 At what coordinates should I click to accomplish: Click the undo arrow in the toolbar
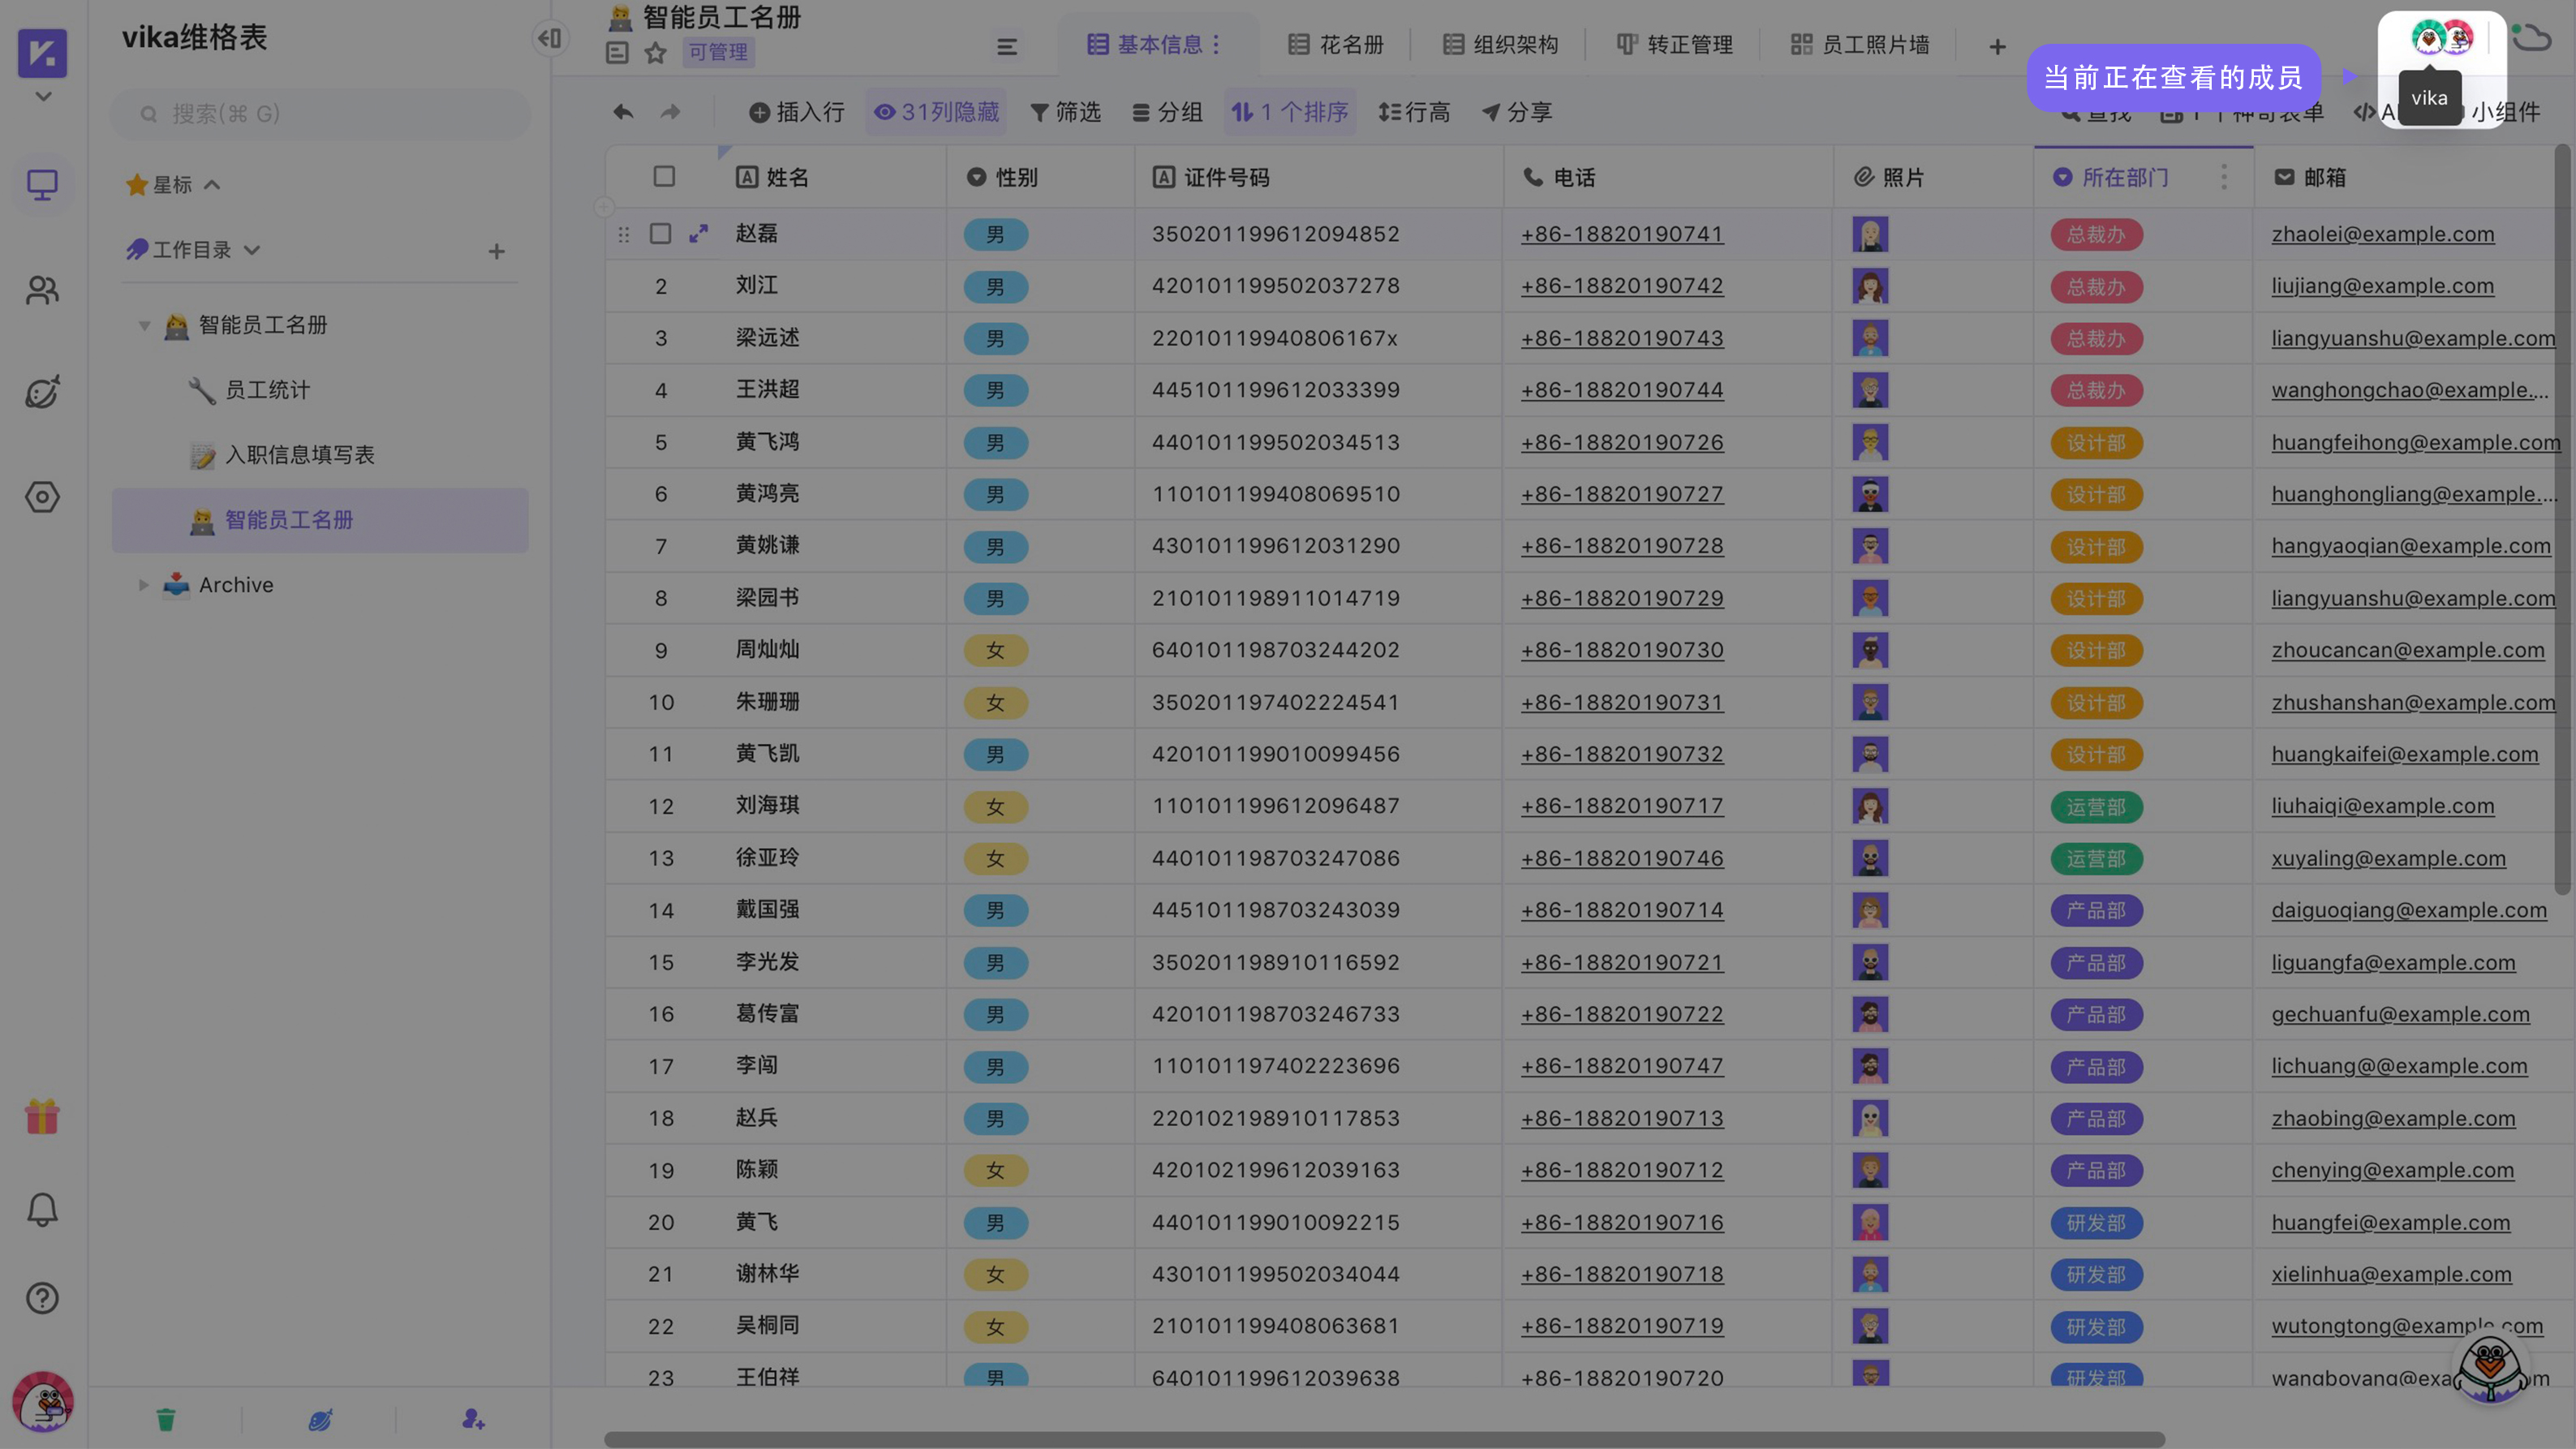tap(622, 112)
